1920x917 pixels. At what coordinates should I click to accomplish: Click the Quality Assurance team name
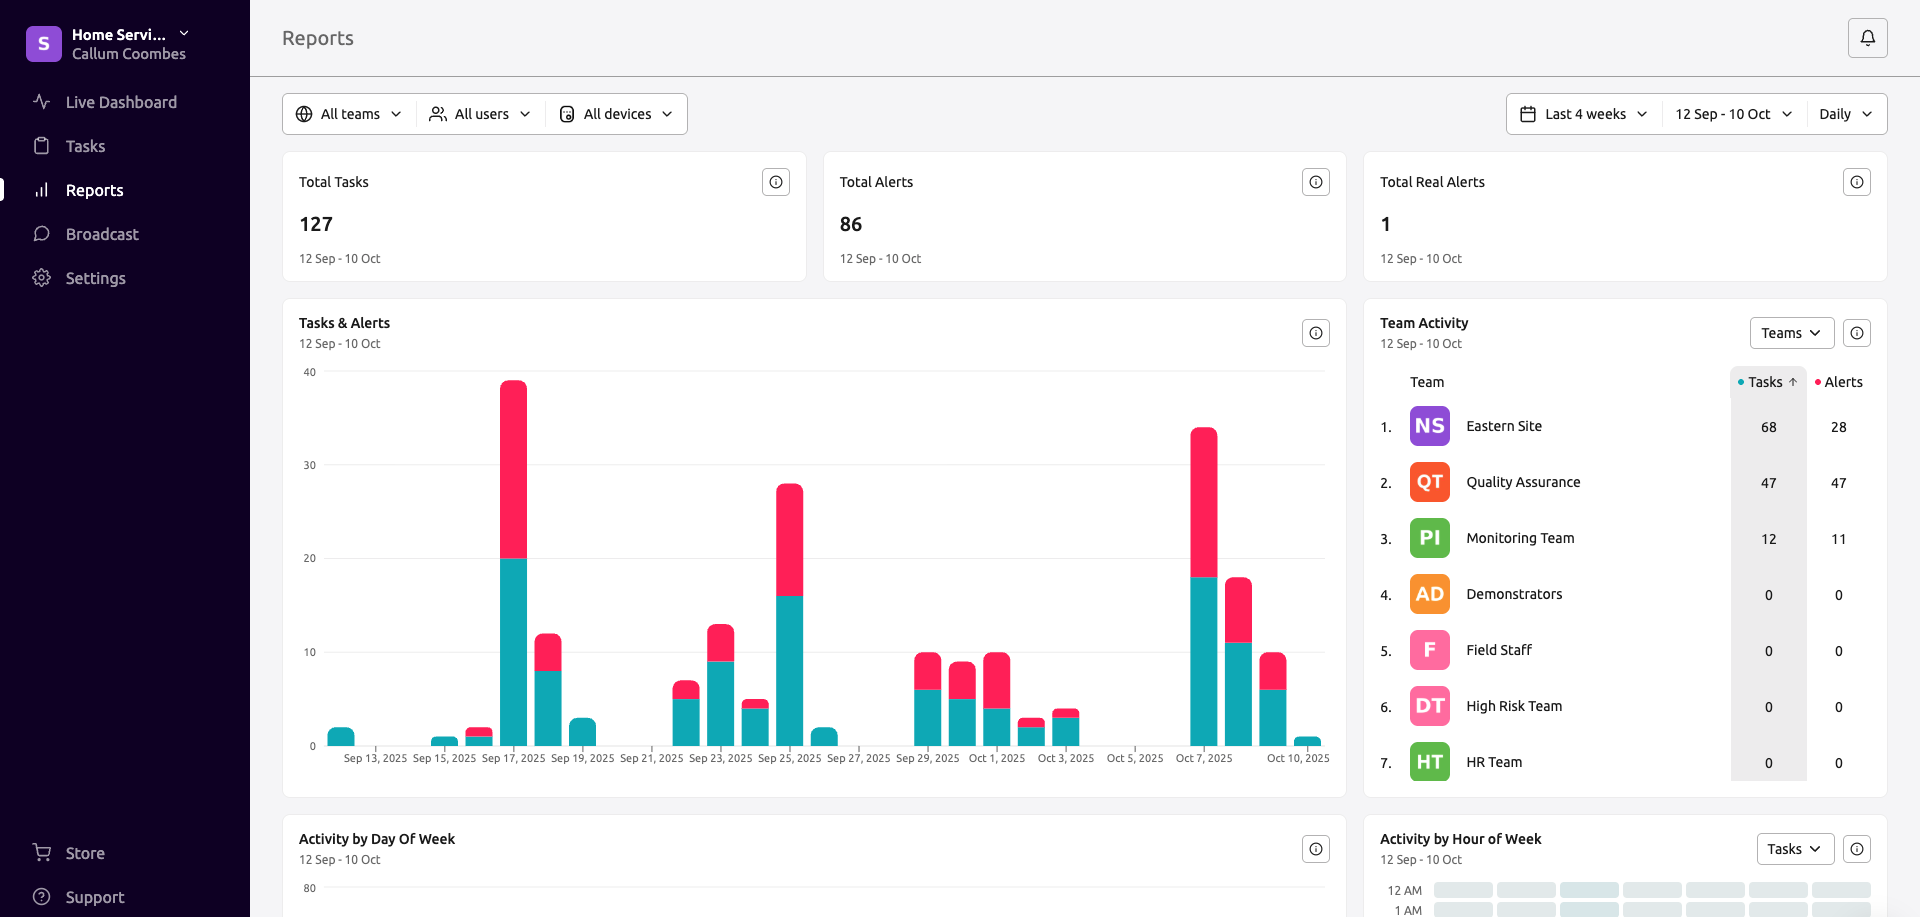pos(1523,482)
